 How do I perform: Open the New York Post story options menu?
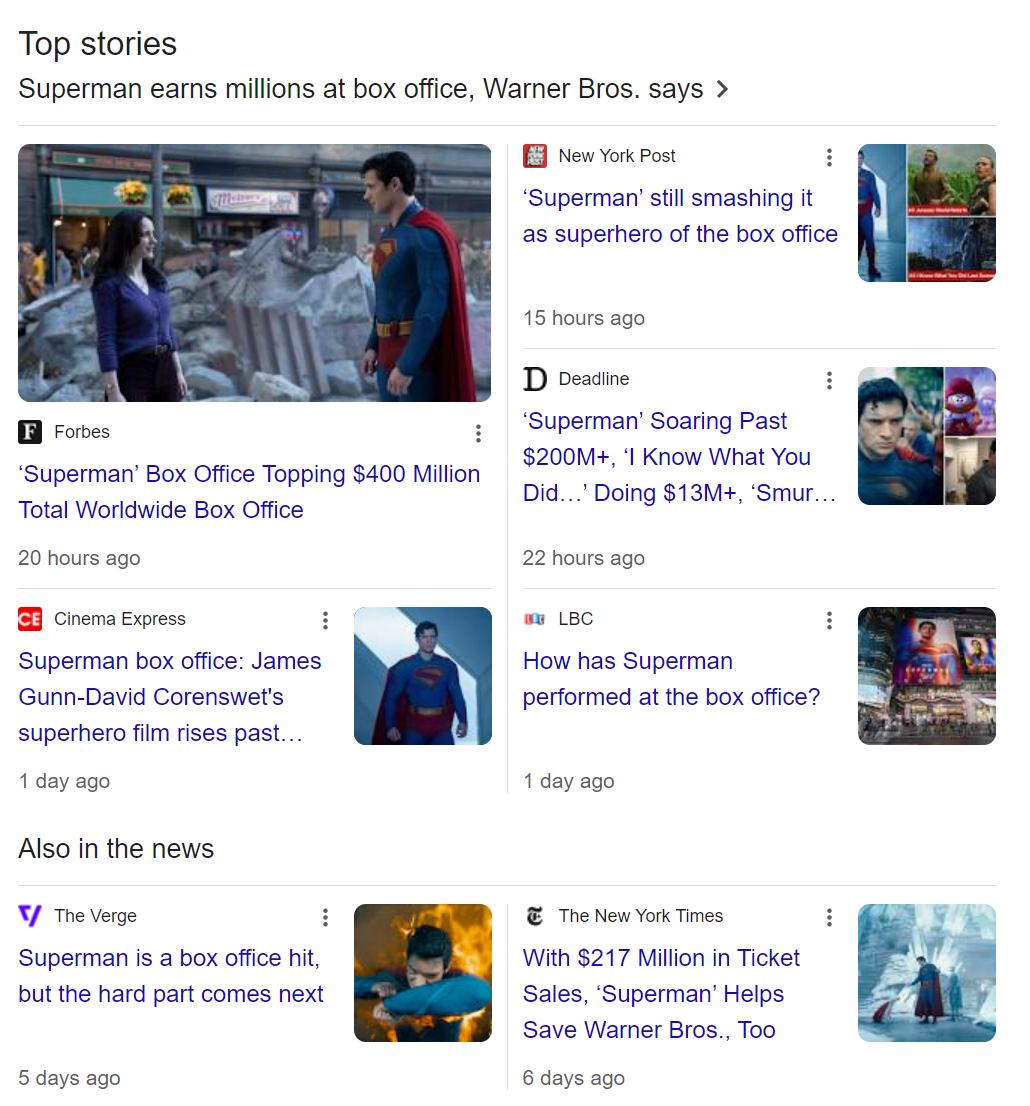[x=830, y=157]
